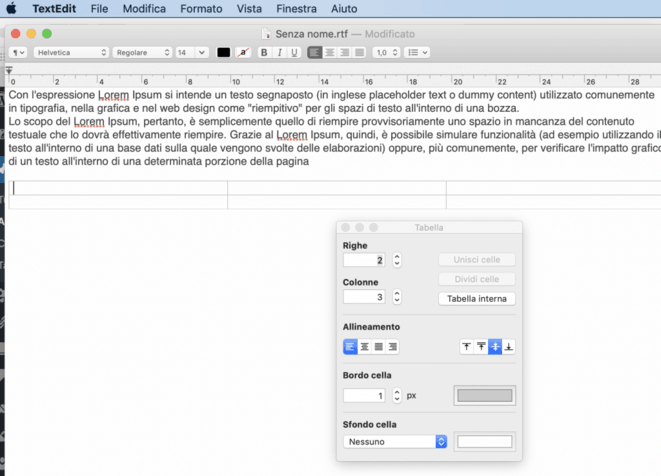Viewport: 661px width, 476px height.
Task: Open the Regolare font style dropdown
Action: click(142, 52)
